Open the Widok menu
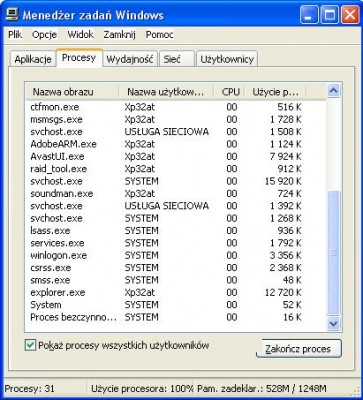This screenshot has width=363, height=400. tap(80, 35)
